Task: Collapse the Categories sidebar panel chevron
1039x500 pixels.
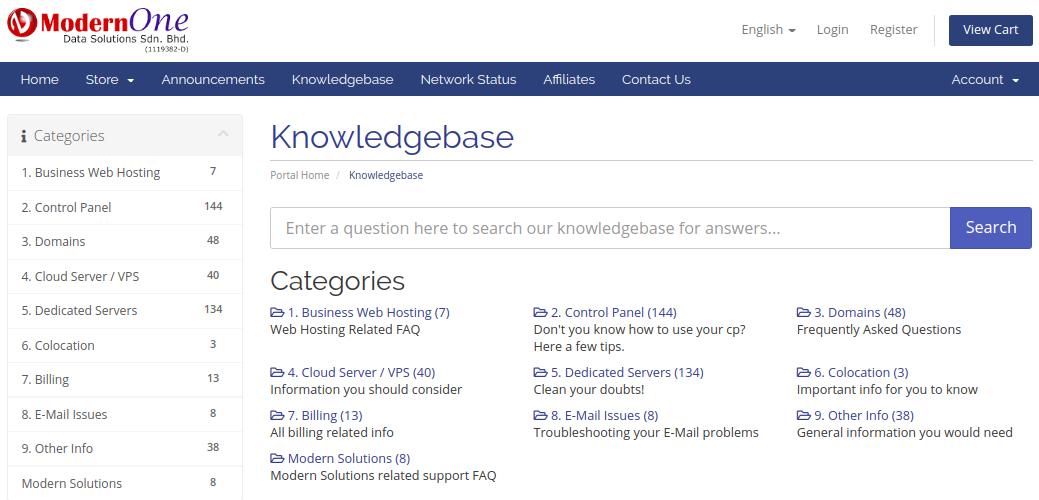Action: point(223,134)
